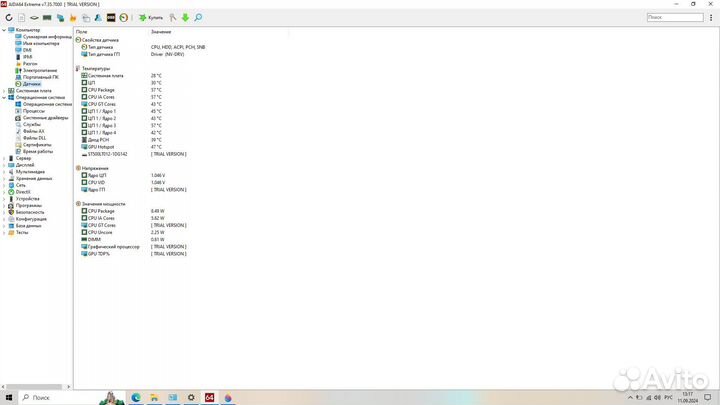Select the CPU Uncore power row
Image resolution: width=720 pixels, height=405 pixels.
click(x=100, y=233)
